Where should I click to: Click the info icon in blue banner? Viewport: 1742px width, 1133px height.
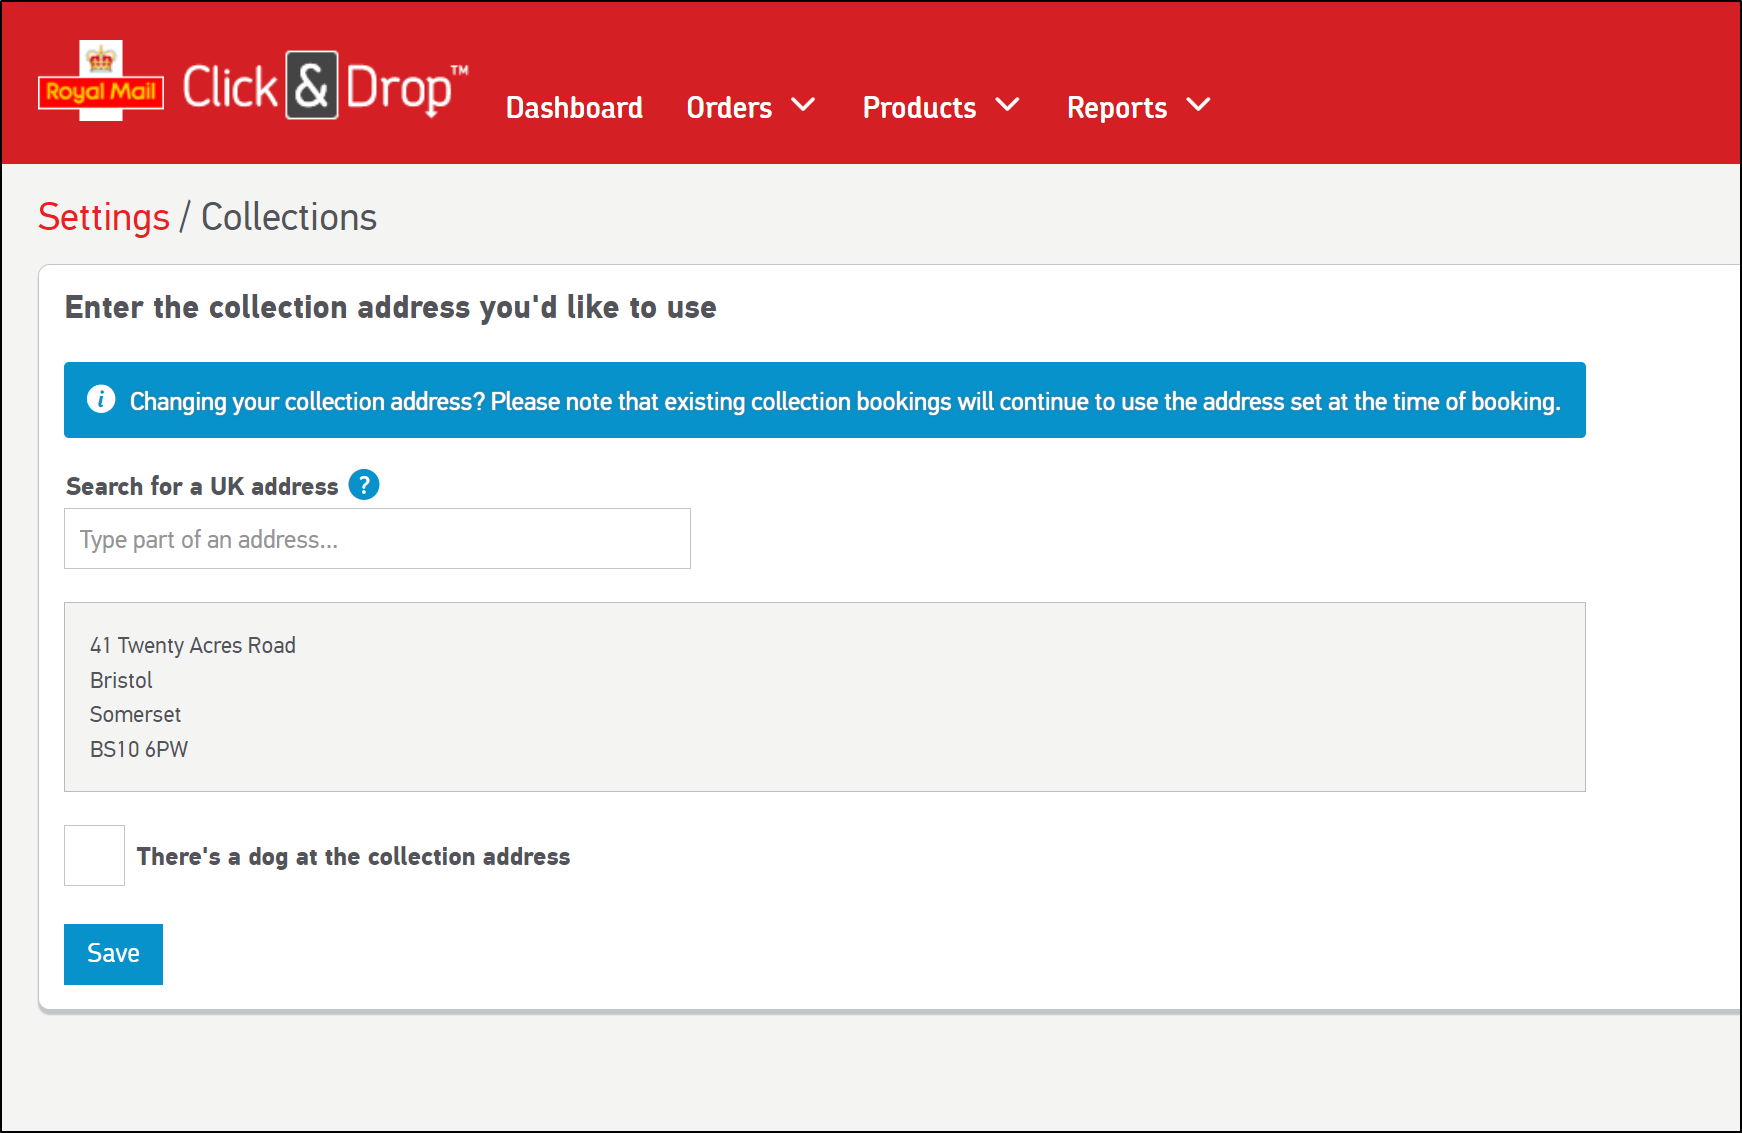(x=101, y=400)
